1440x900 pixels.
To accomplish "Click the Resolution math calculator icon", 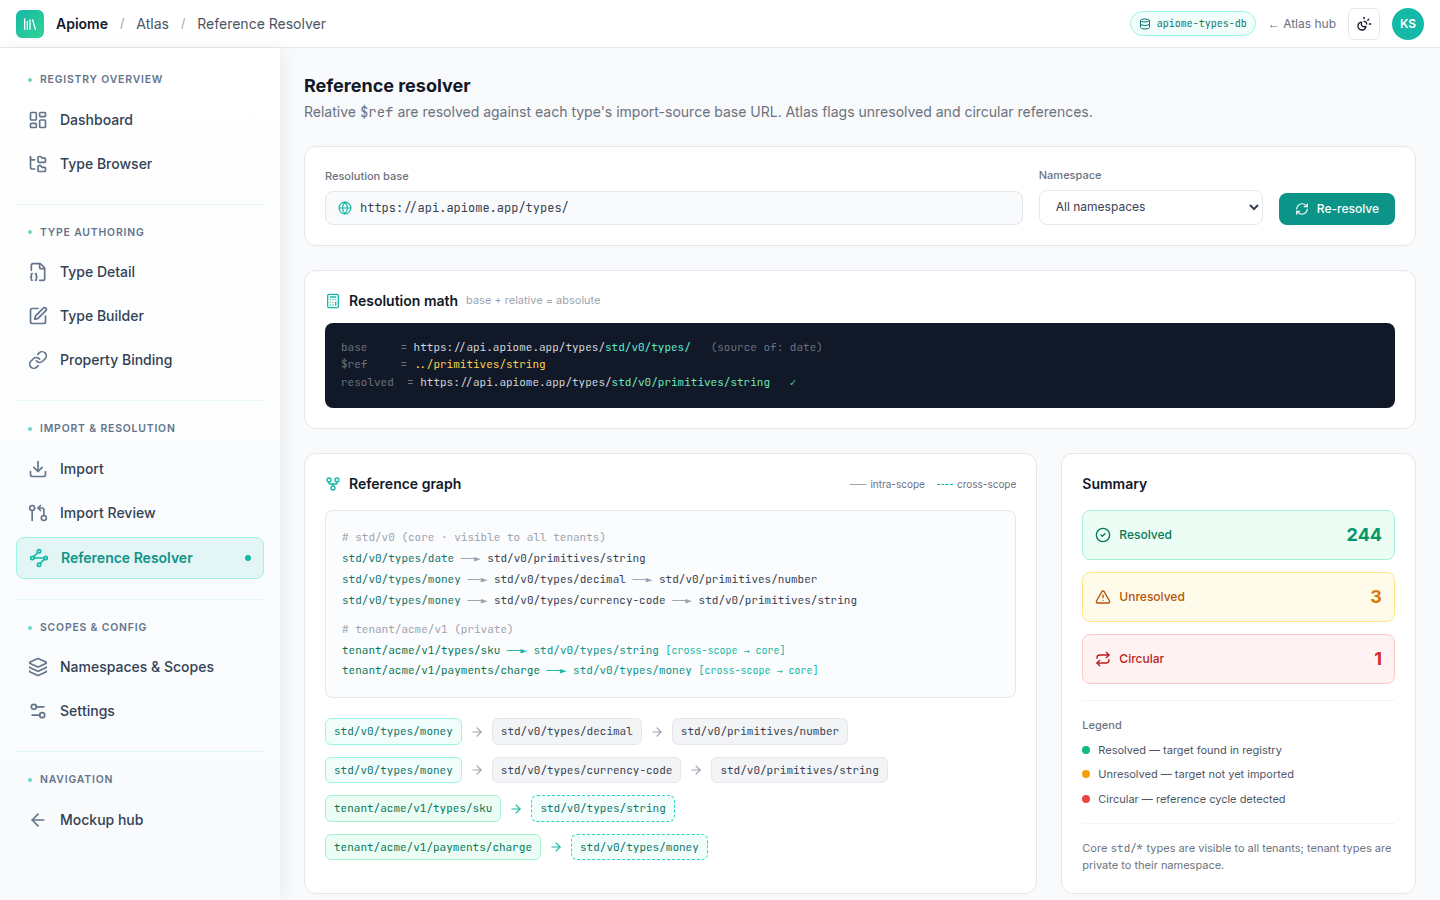I will click(333, 301).
